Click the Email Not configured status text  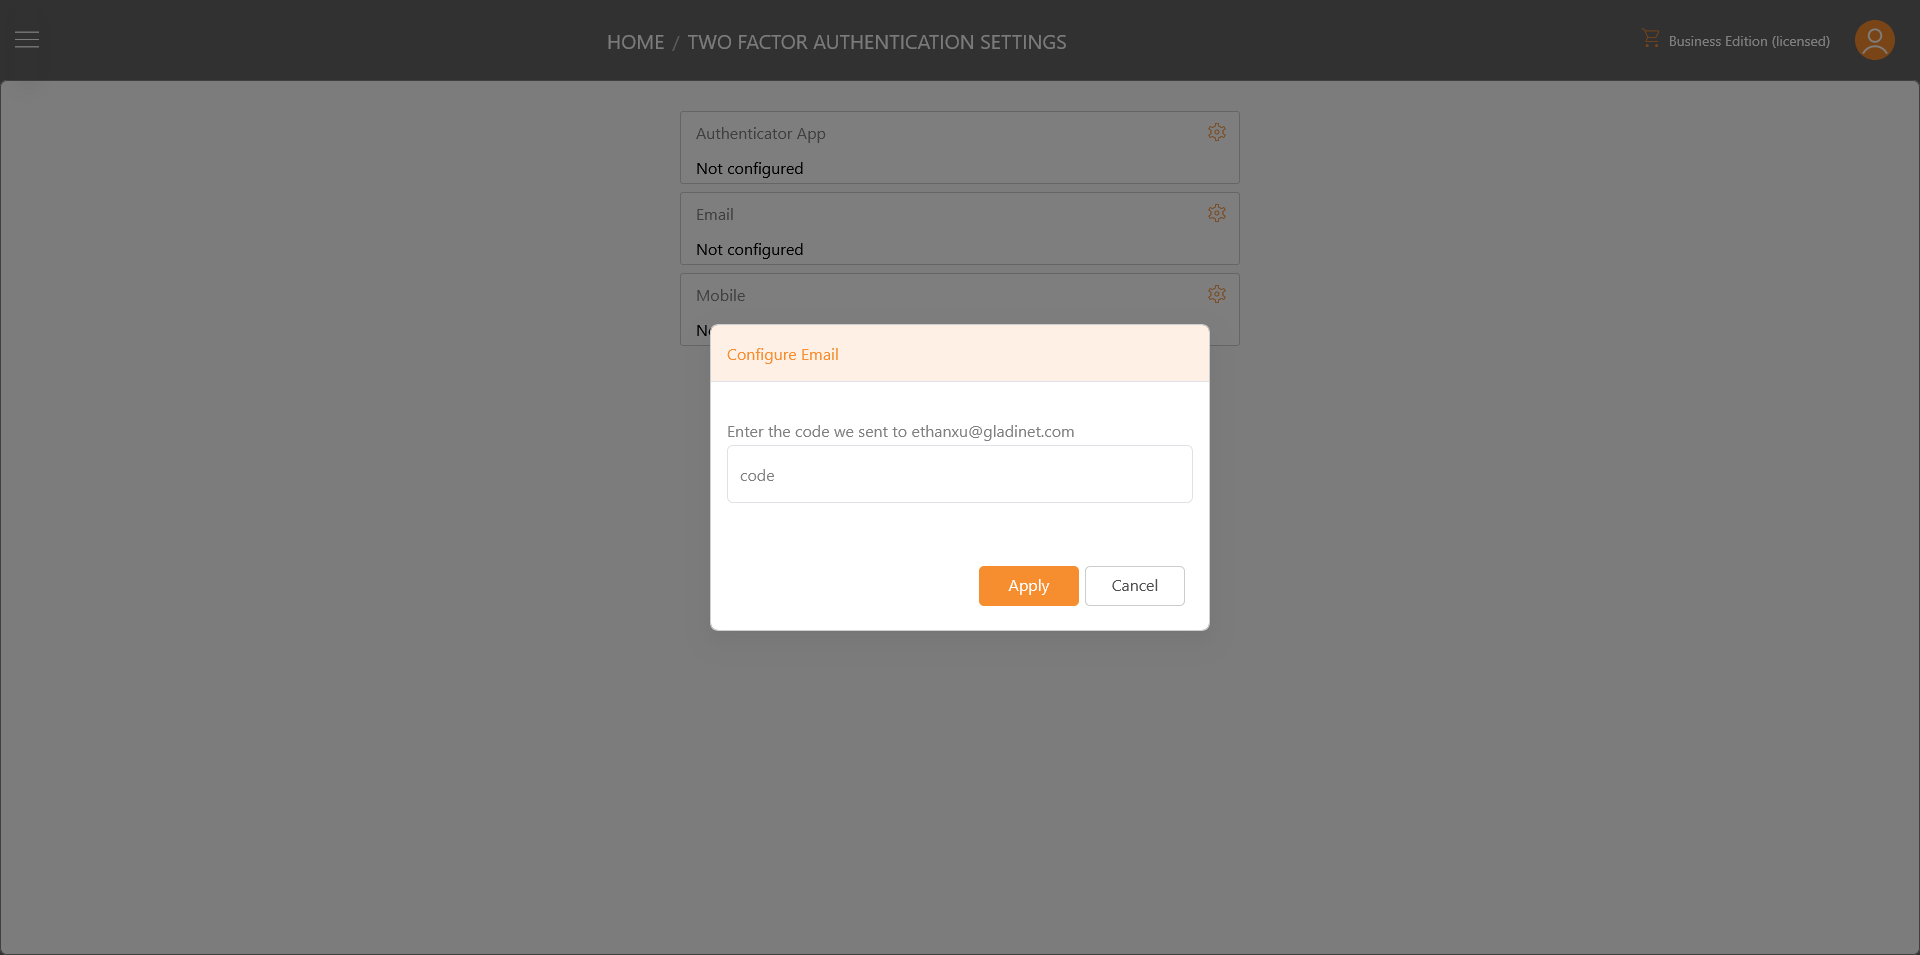tap(750, 249)
